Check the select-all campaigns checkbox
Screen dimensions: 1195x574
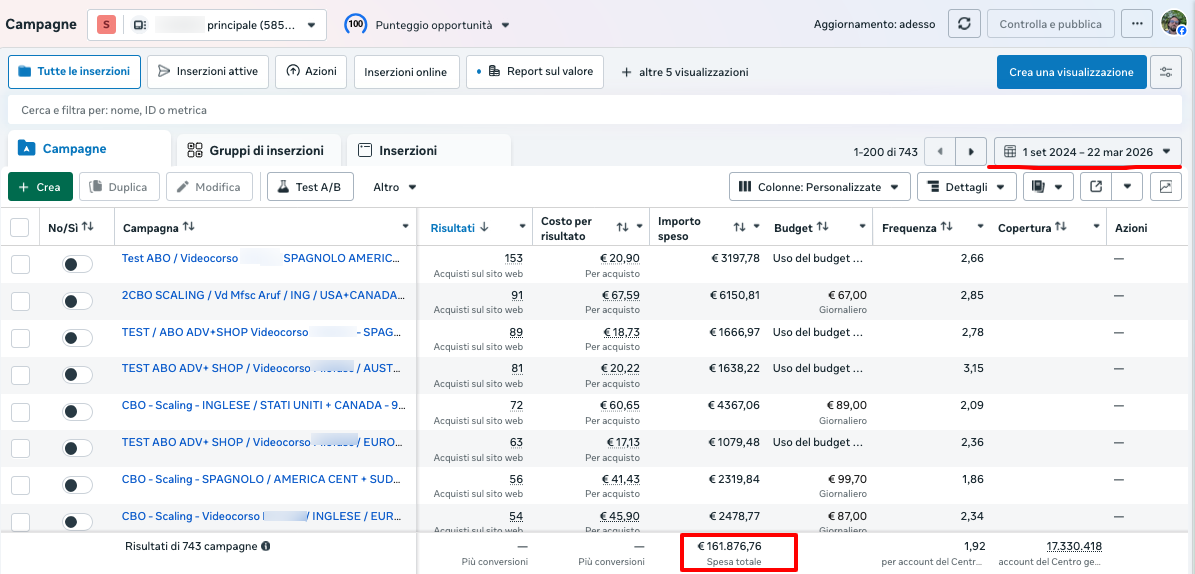20,228
